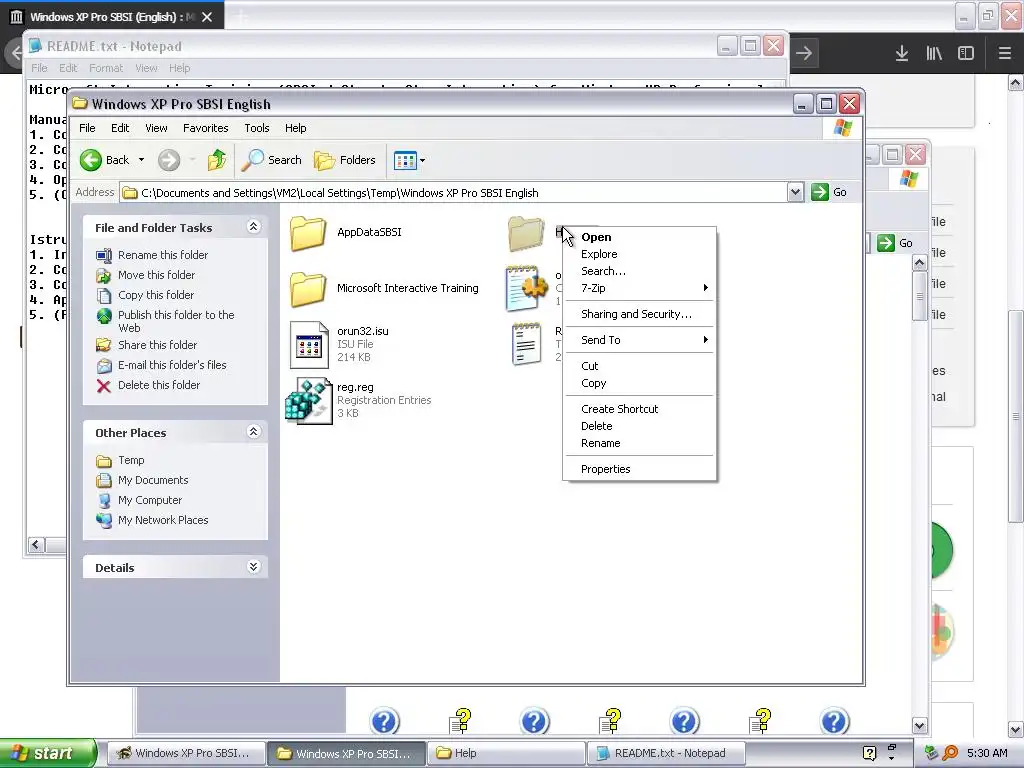1024x768 pixels.
Task: Click Delete this folder task
Action: click(x=159, y=385)
